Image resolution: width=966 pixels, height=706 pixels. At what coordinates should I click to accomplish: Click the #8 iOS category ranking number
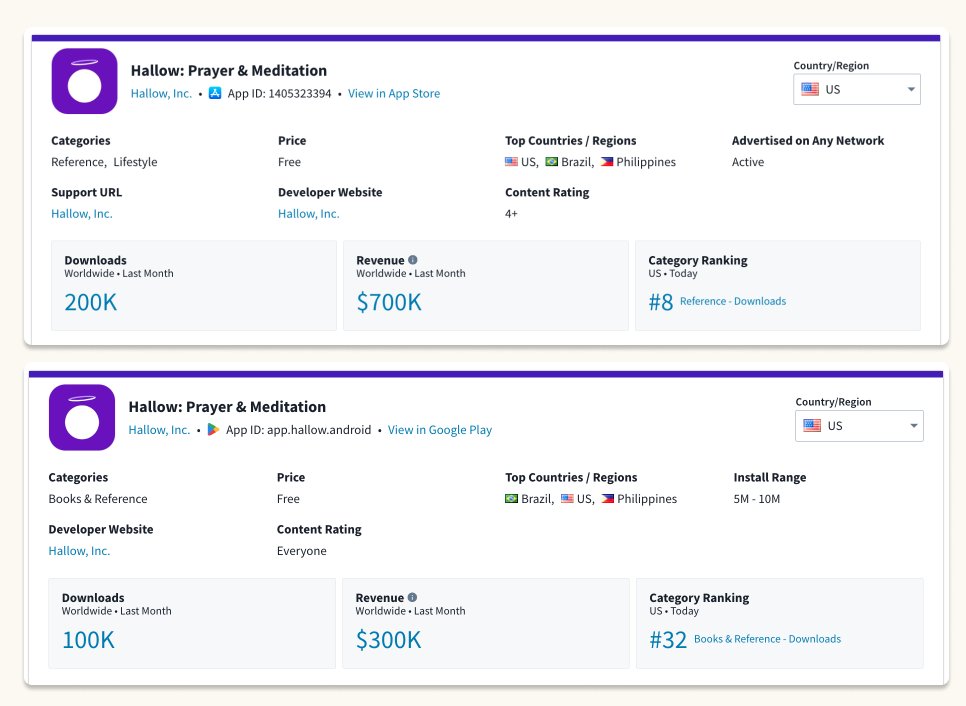(661, 302)
